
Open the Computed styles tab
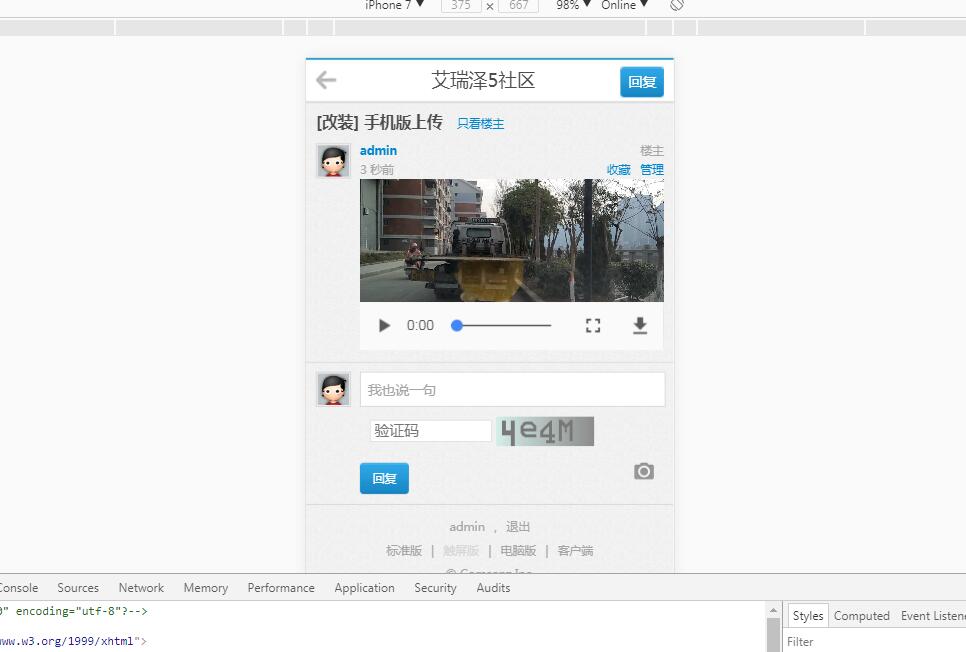click(861, 616)
